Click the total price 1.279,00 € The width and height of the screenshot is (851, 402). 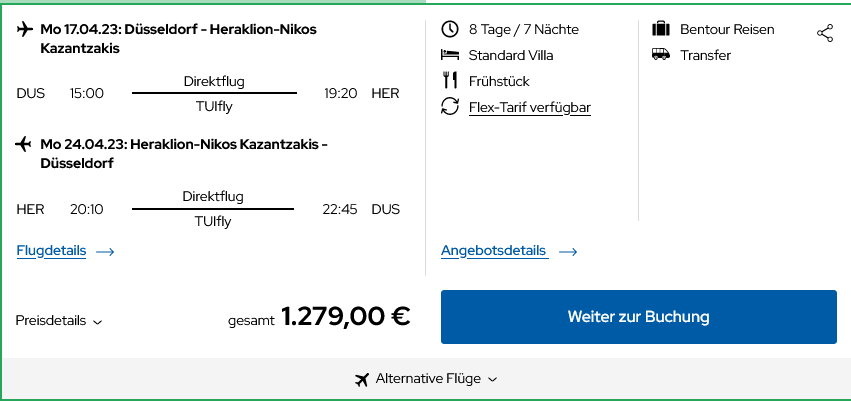tap(345, 317)
